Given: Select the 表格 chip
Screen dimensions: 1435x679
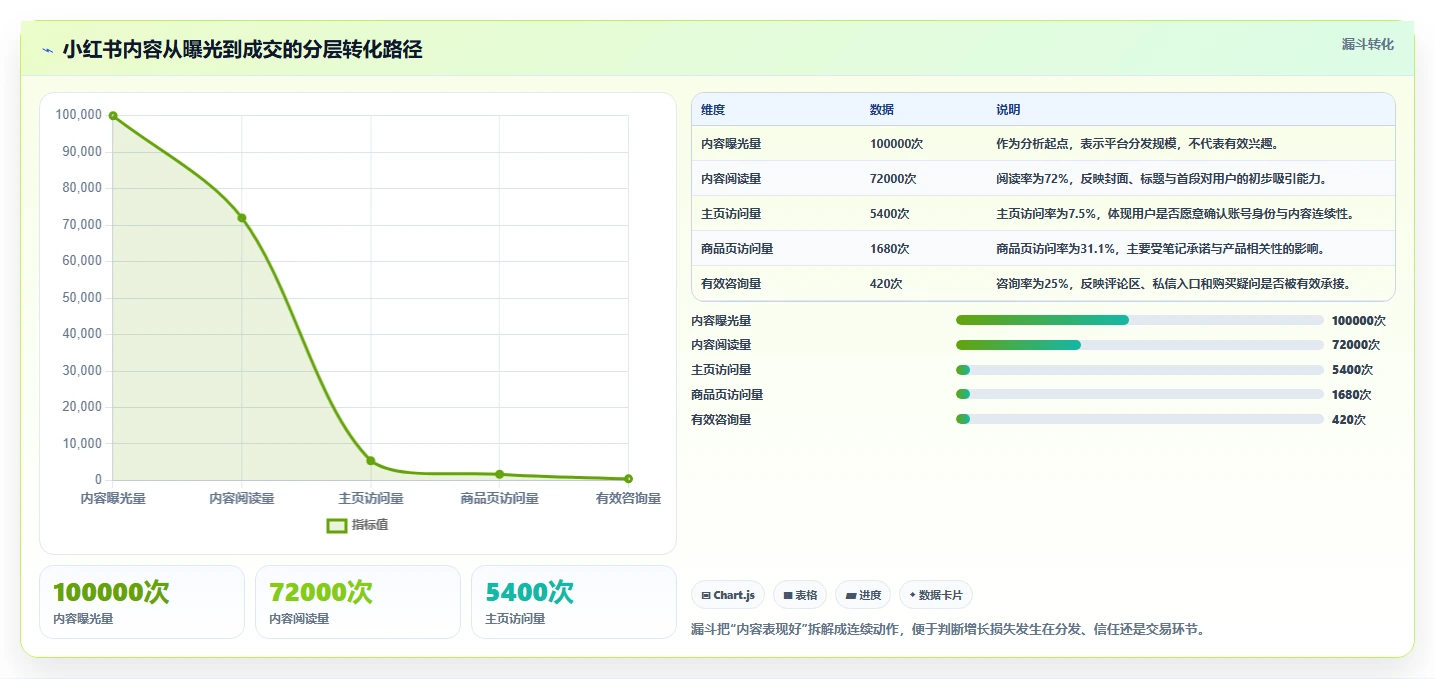Looking at the screenshot, I should pos(800,595).
